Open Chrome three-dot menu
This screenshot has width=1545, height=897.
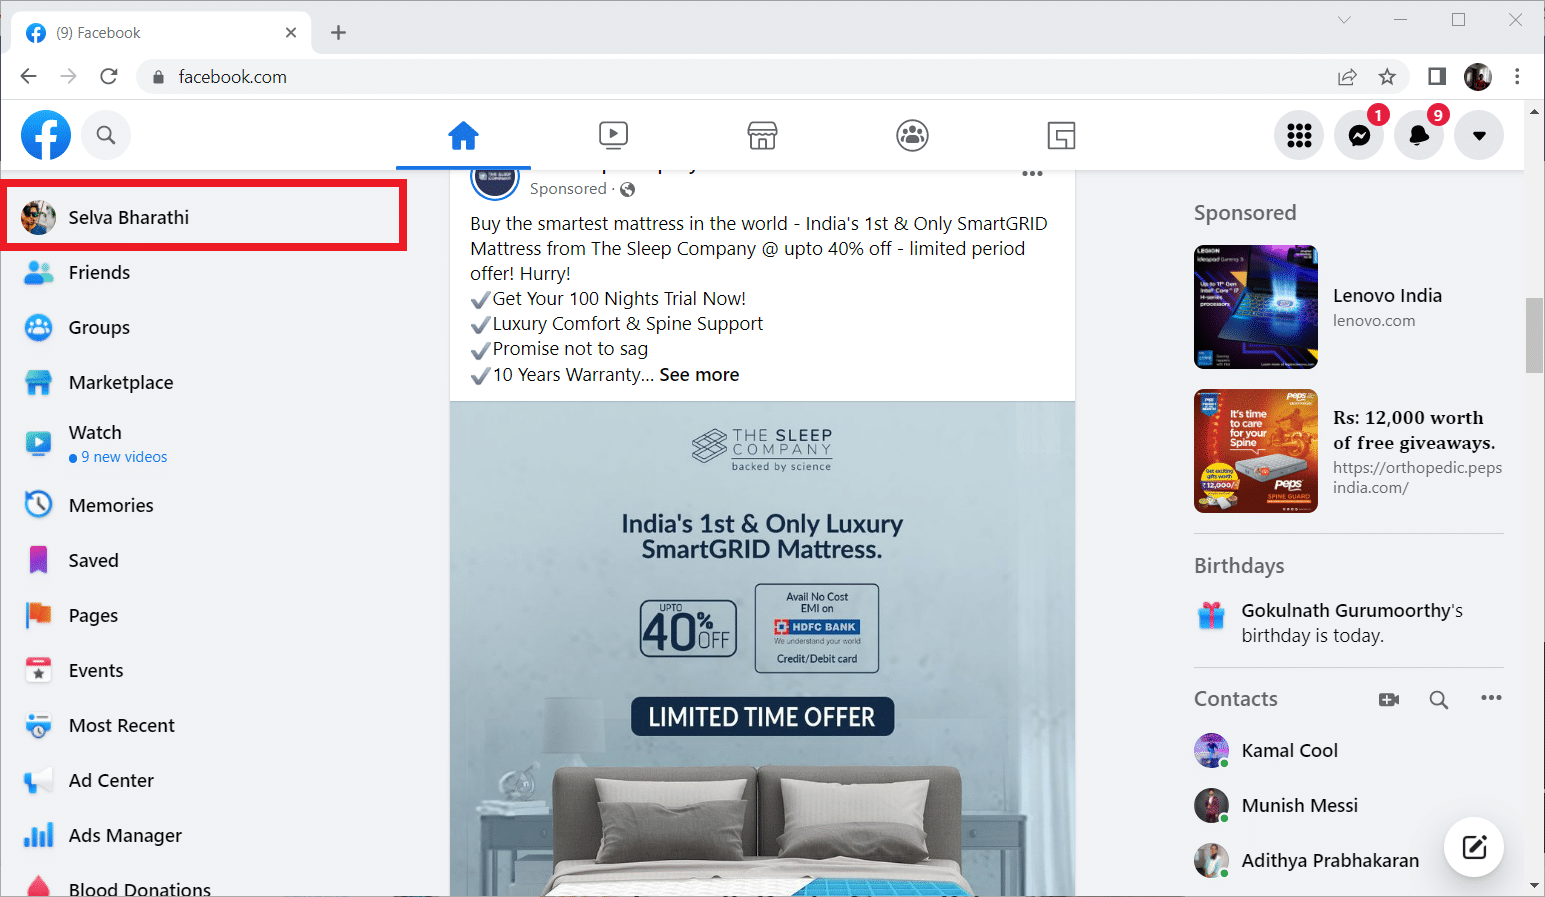[x=1517, y=76]
